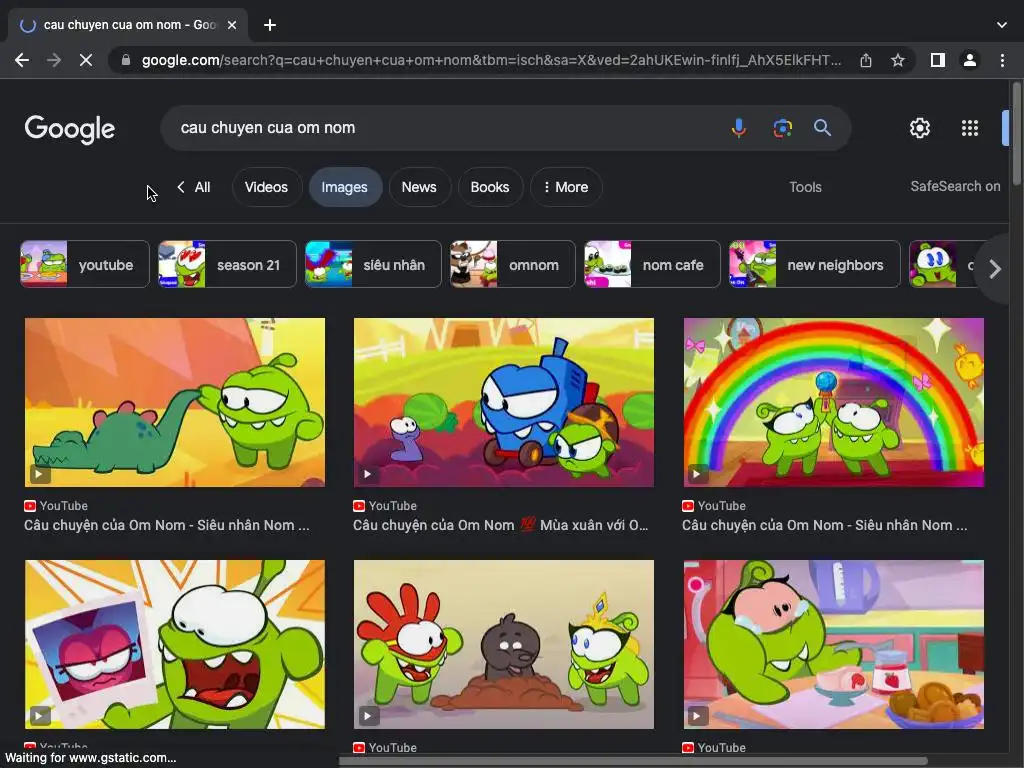Select the new neighbors suggestion chip
Image resolution: width=1024 pixels, height=768 pixels.
click(814, 264)
